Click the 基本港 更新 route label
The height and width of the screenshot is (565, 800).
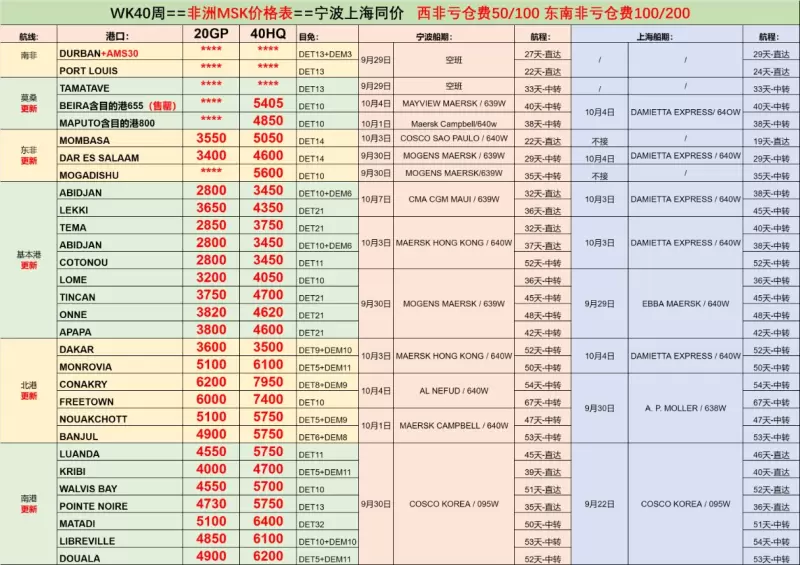pyautogui.click(x=29, y=260)
